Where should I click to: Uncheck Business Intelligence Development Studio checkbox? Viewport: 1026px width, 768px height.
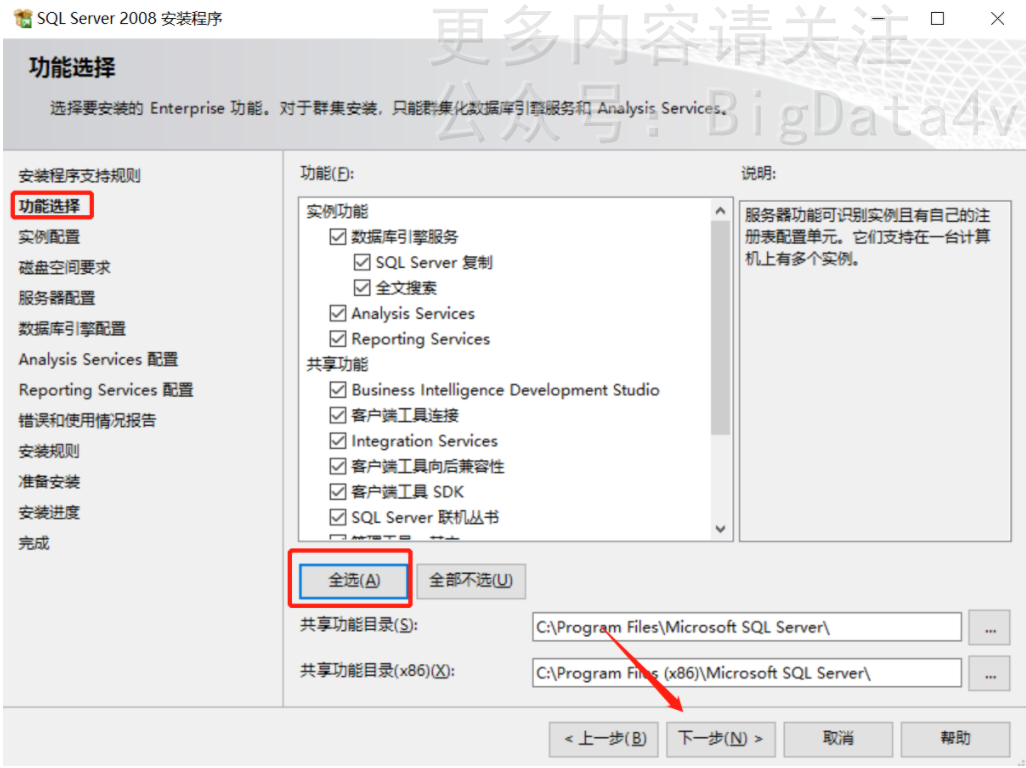coord(338,390)
